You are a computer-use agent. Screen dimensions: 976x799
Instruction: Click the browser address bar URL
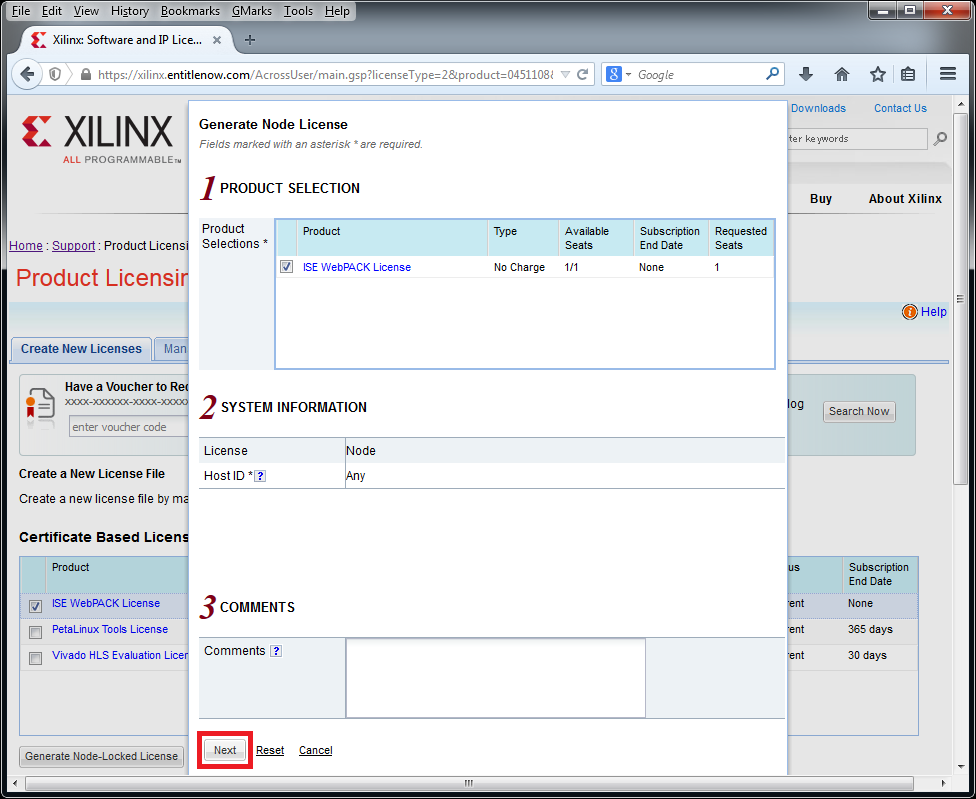(325, 75)
